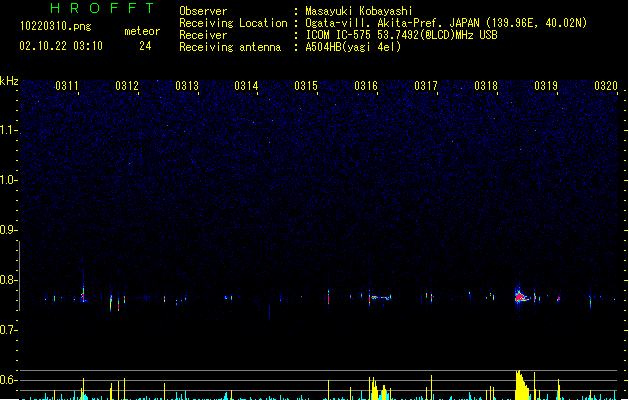Click the 0316 time marker

tap(366, 86)
